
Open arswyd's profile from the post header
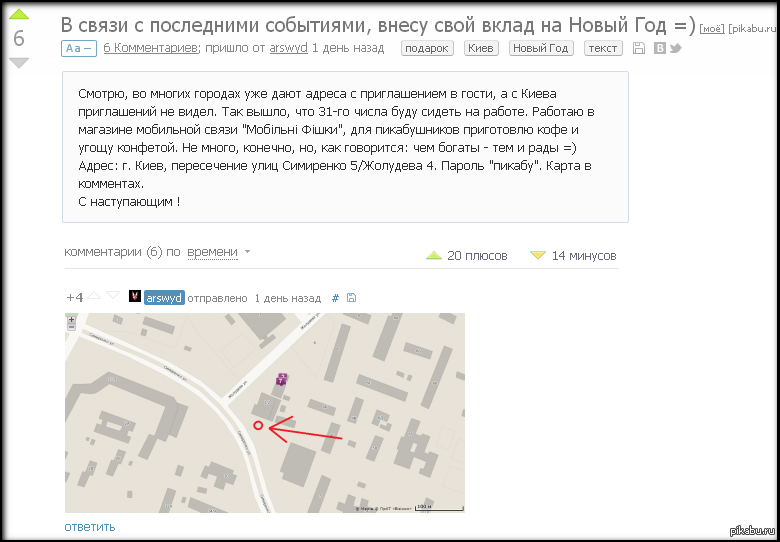tap(289, 48)
